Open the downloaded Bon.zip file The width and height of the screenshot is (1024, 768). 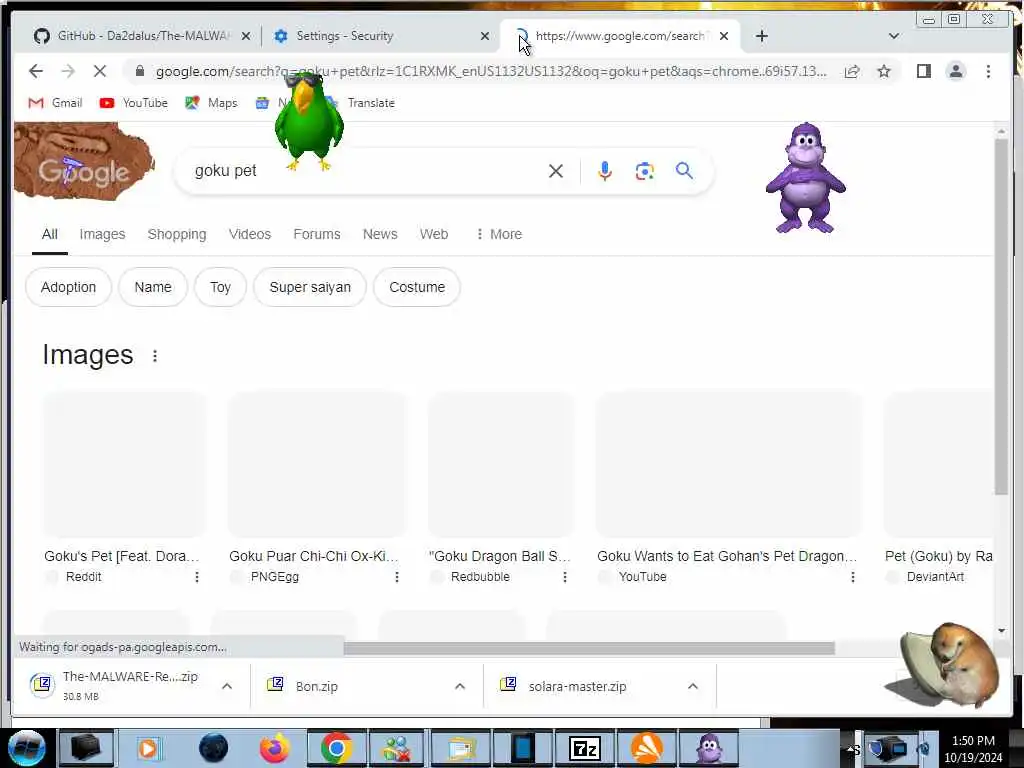[317, 686]
